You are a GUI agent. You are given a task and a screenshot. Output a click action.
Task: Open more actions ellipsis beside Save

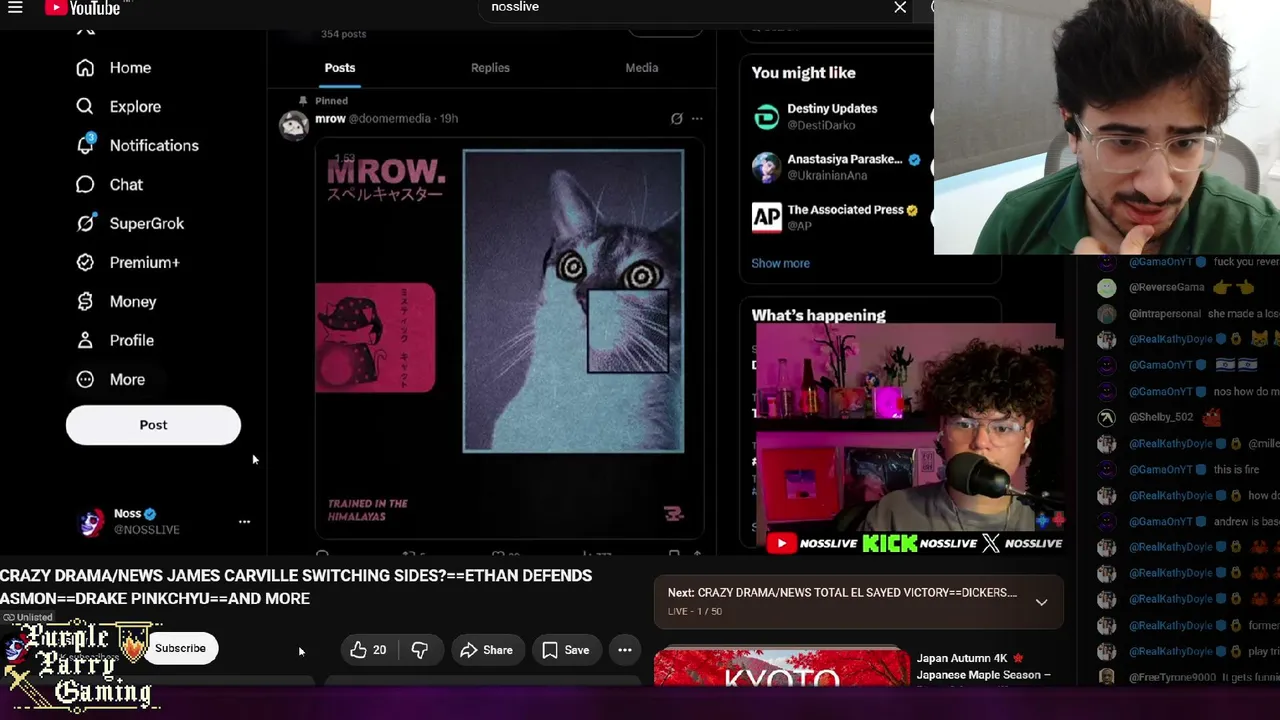625,650
